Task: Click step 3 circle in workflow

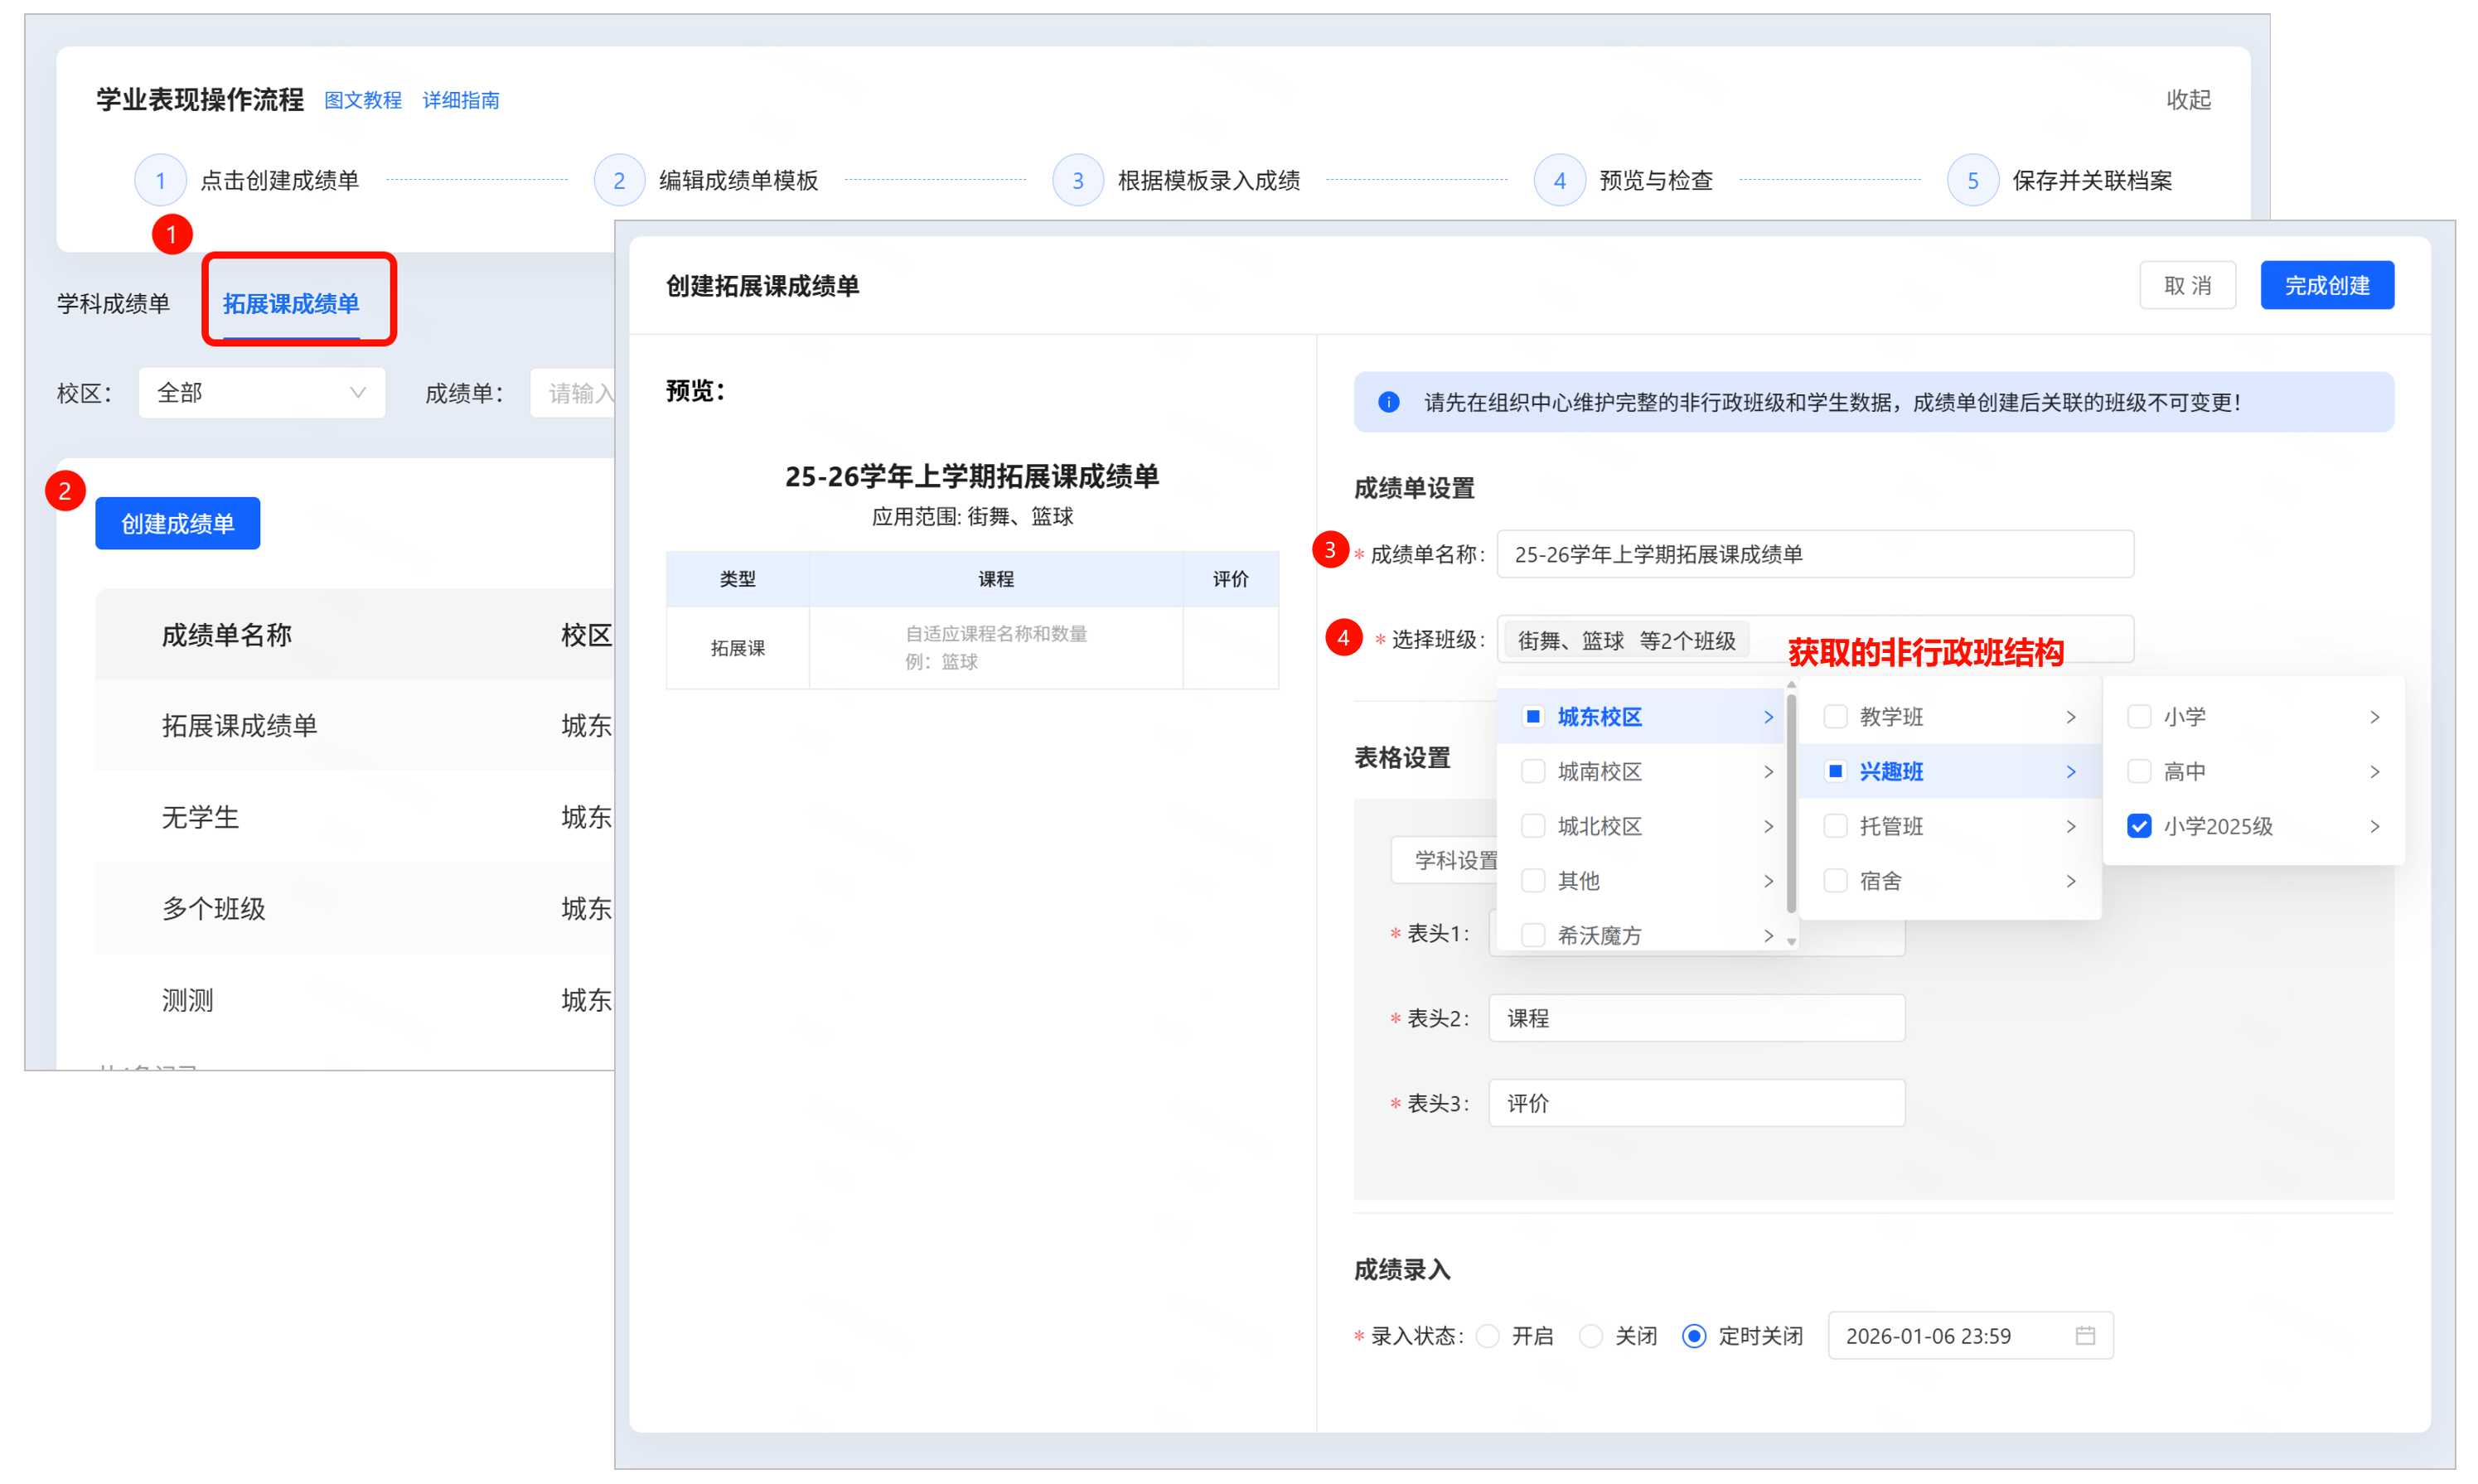Action: [1077, 180]
